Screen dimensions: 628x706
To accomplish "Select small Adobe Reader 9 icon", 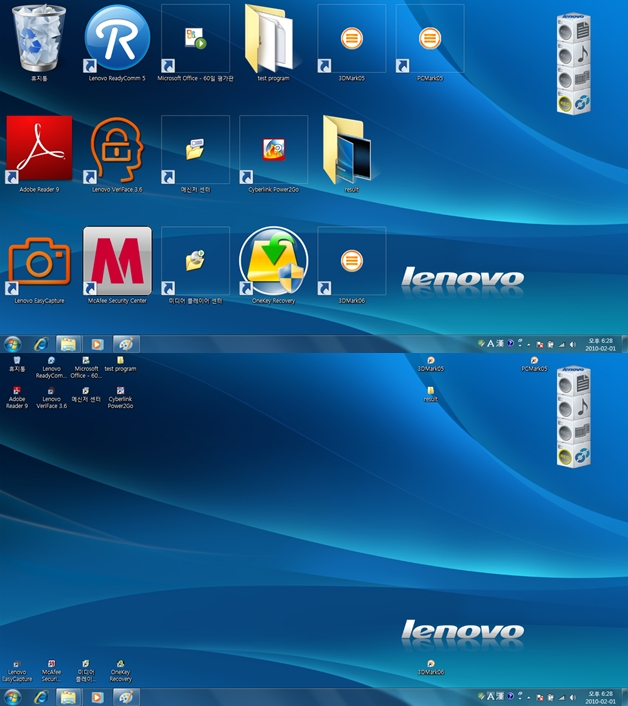I will pos(17,390).
